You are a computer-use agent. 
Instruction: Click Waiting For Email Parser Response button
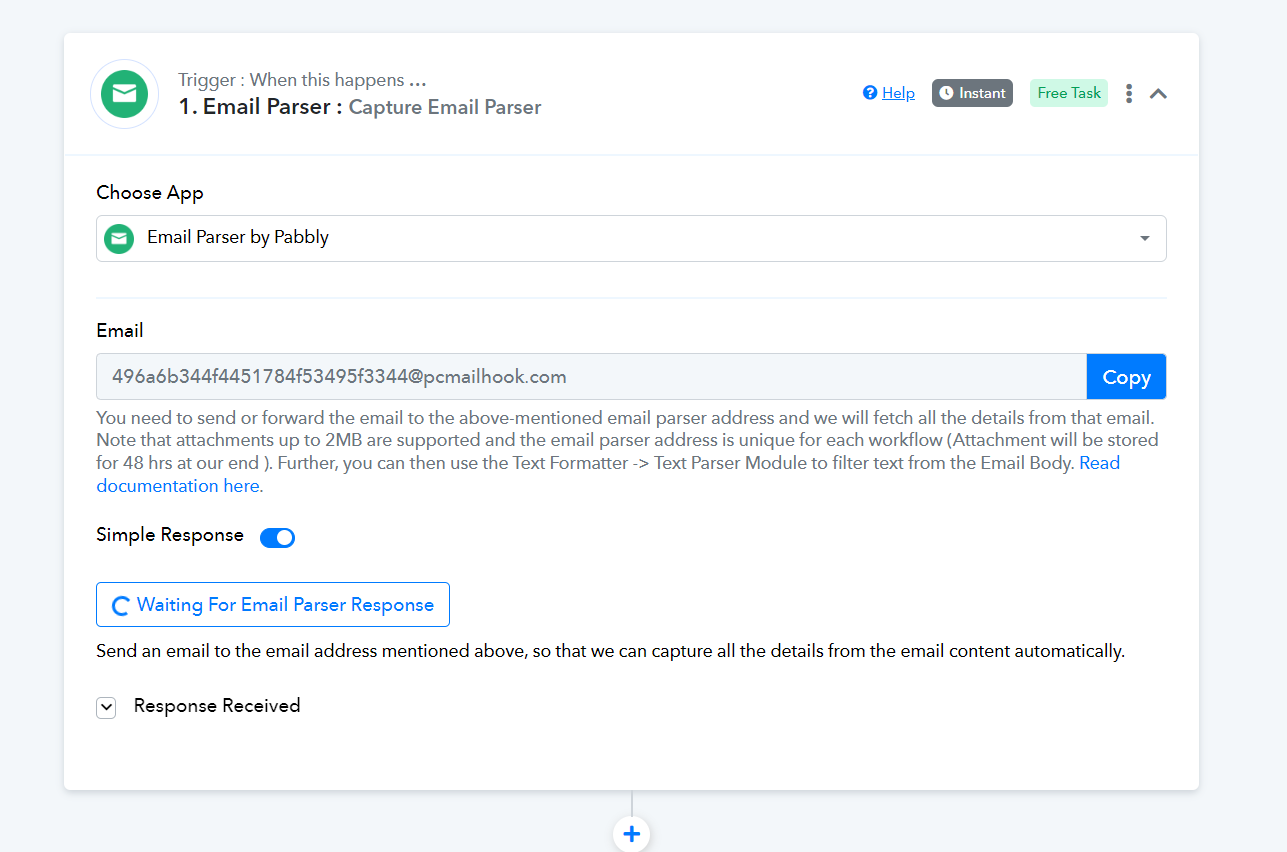click(273, 605)
